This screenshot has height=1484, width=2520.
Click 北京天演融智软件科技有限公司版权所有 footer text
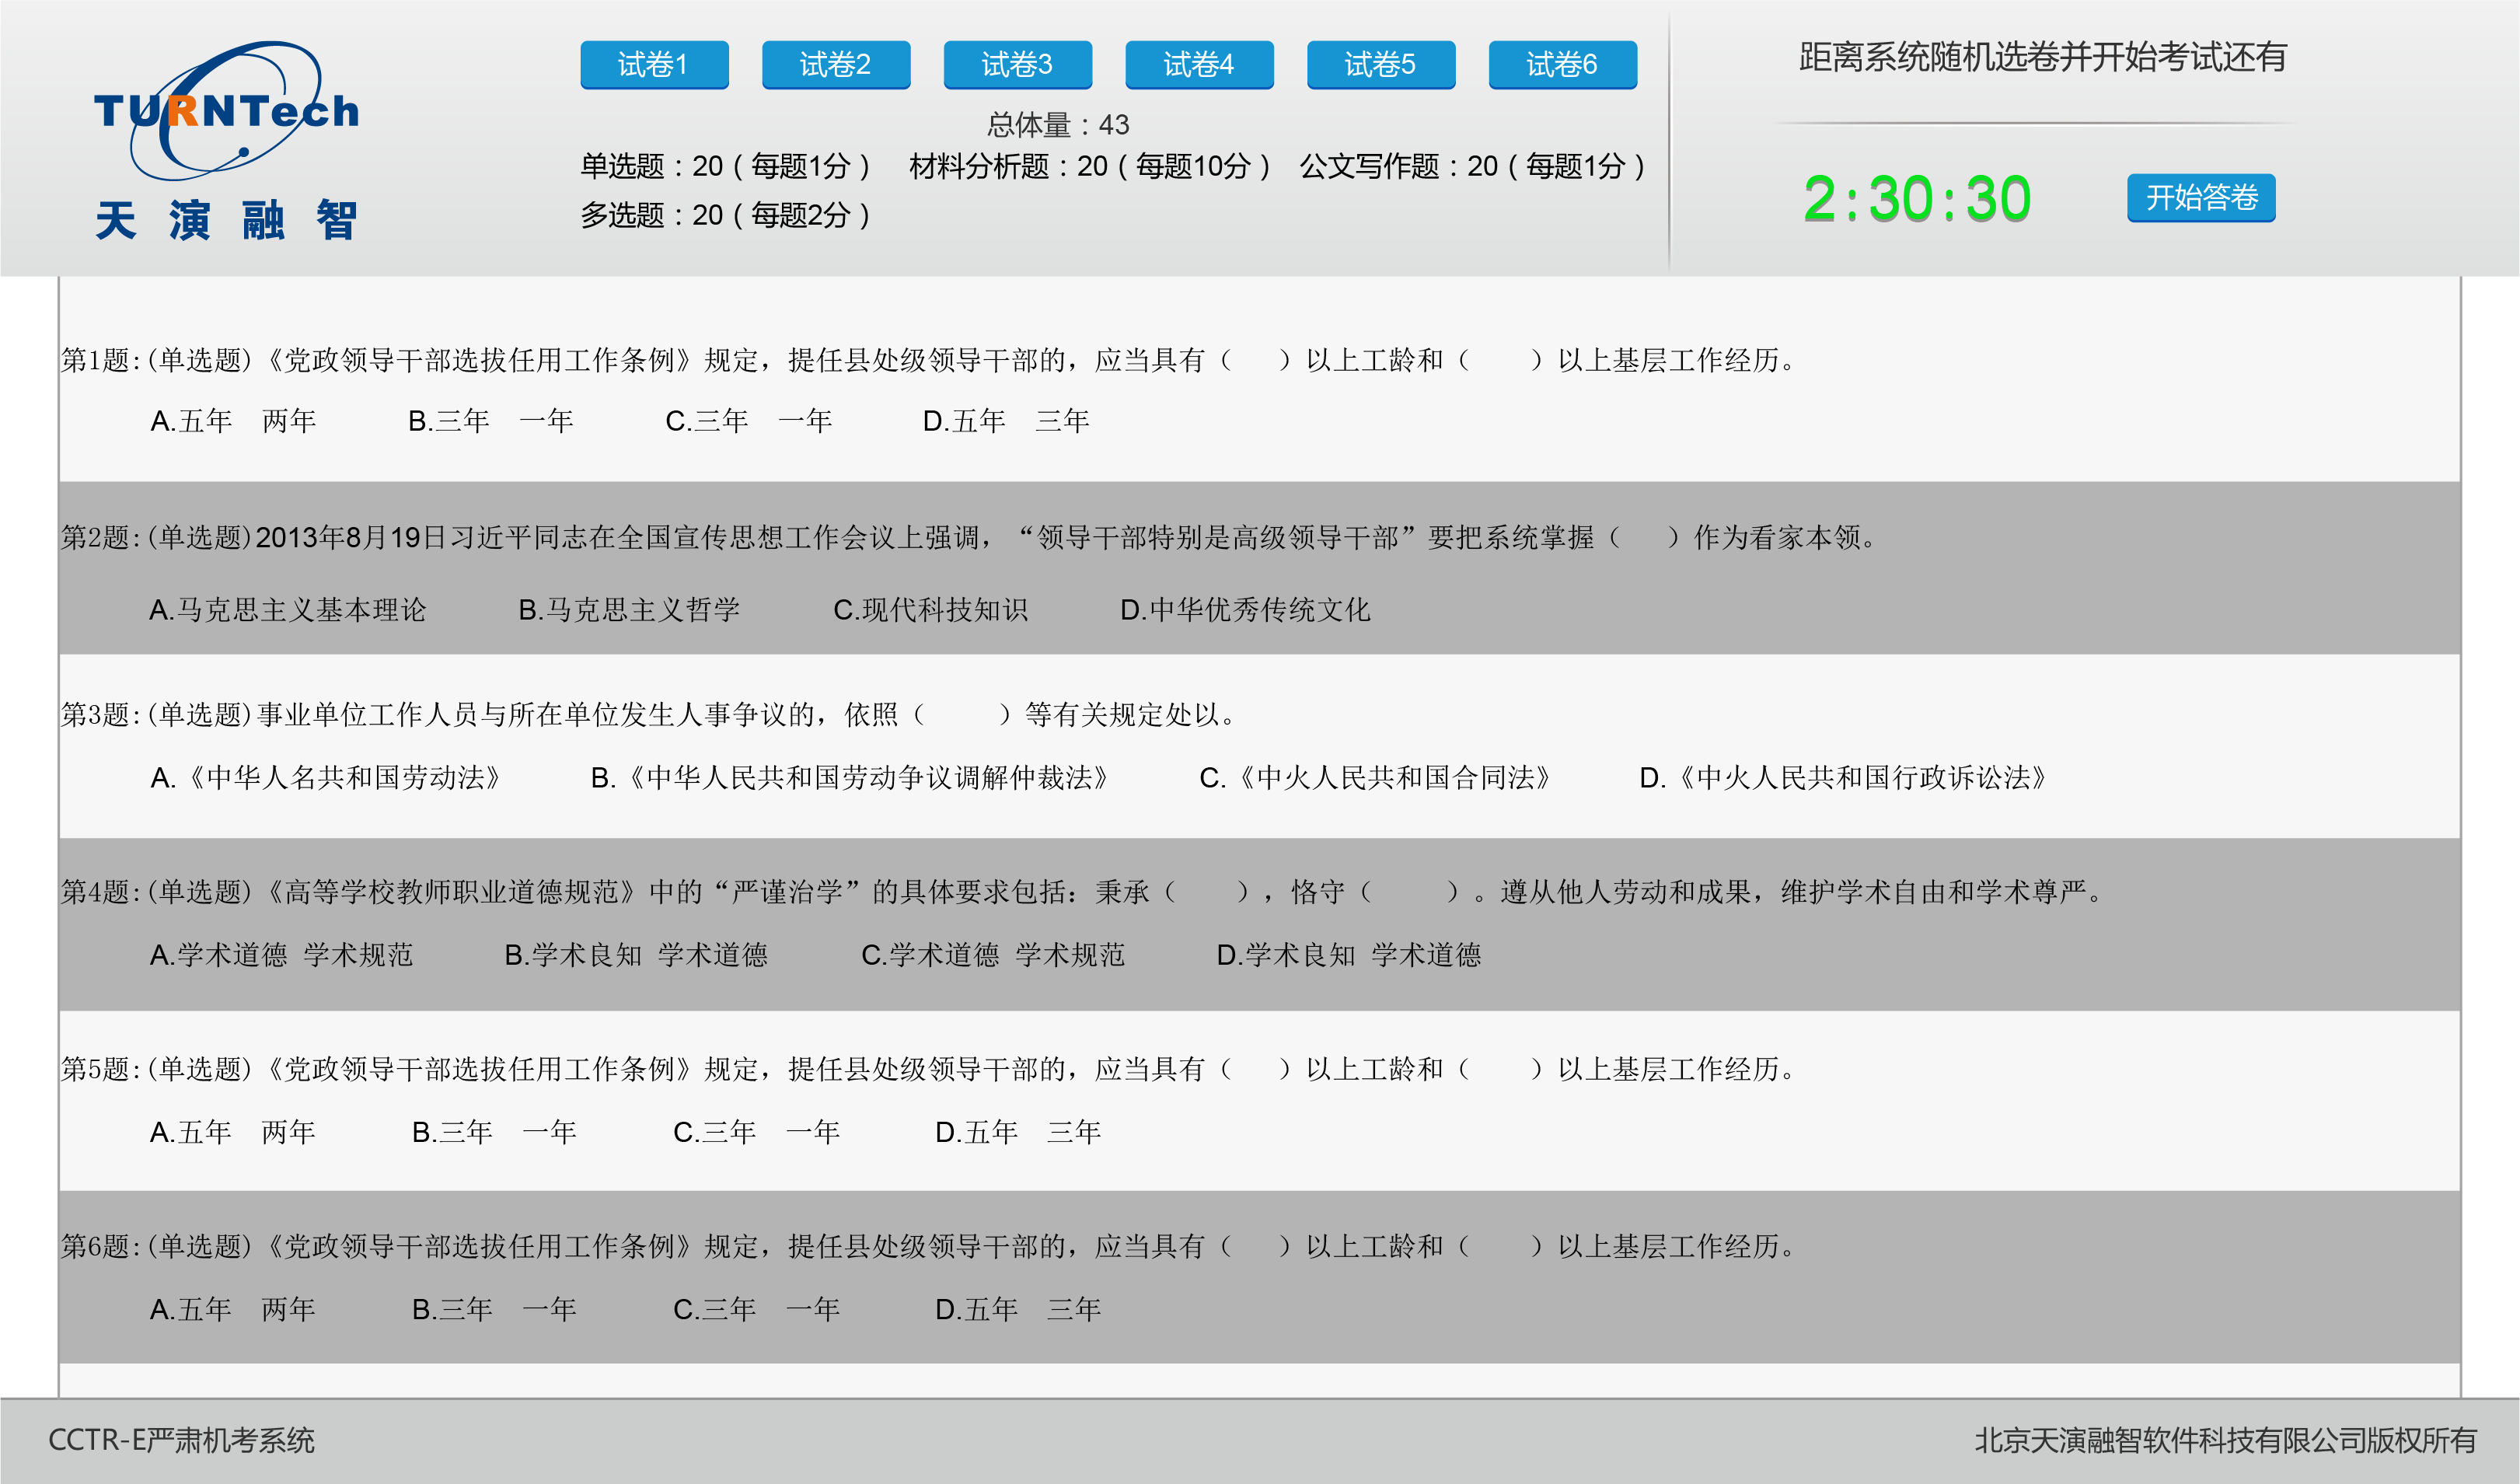coord(2226,1440)
